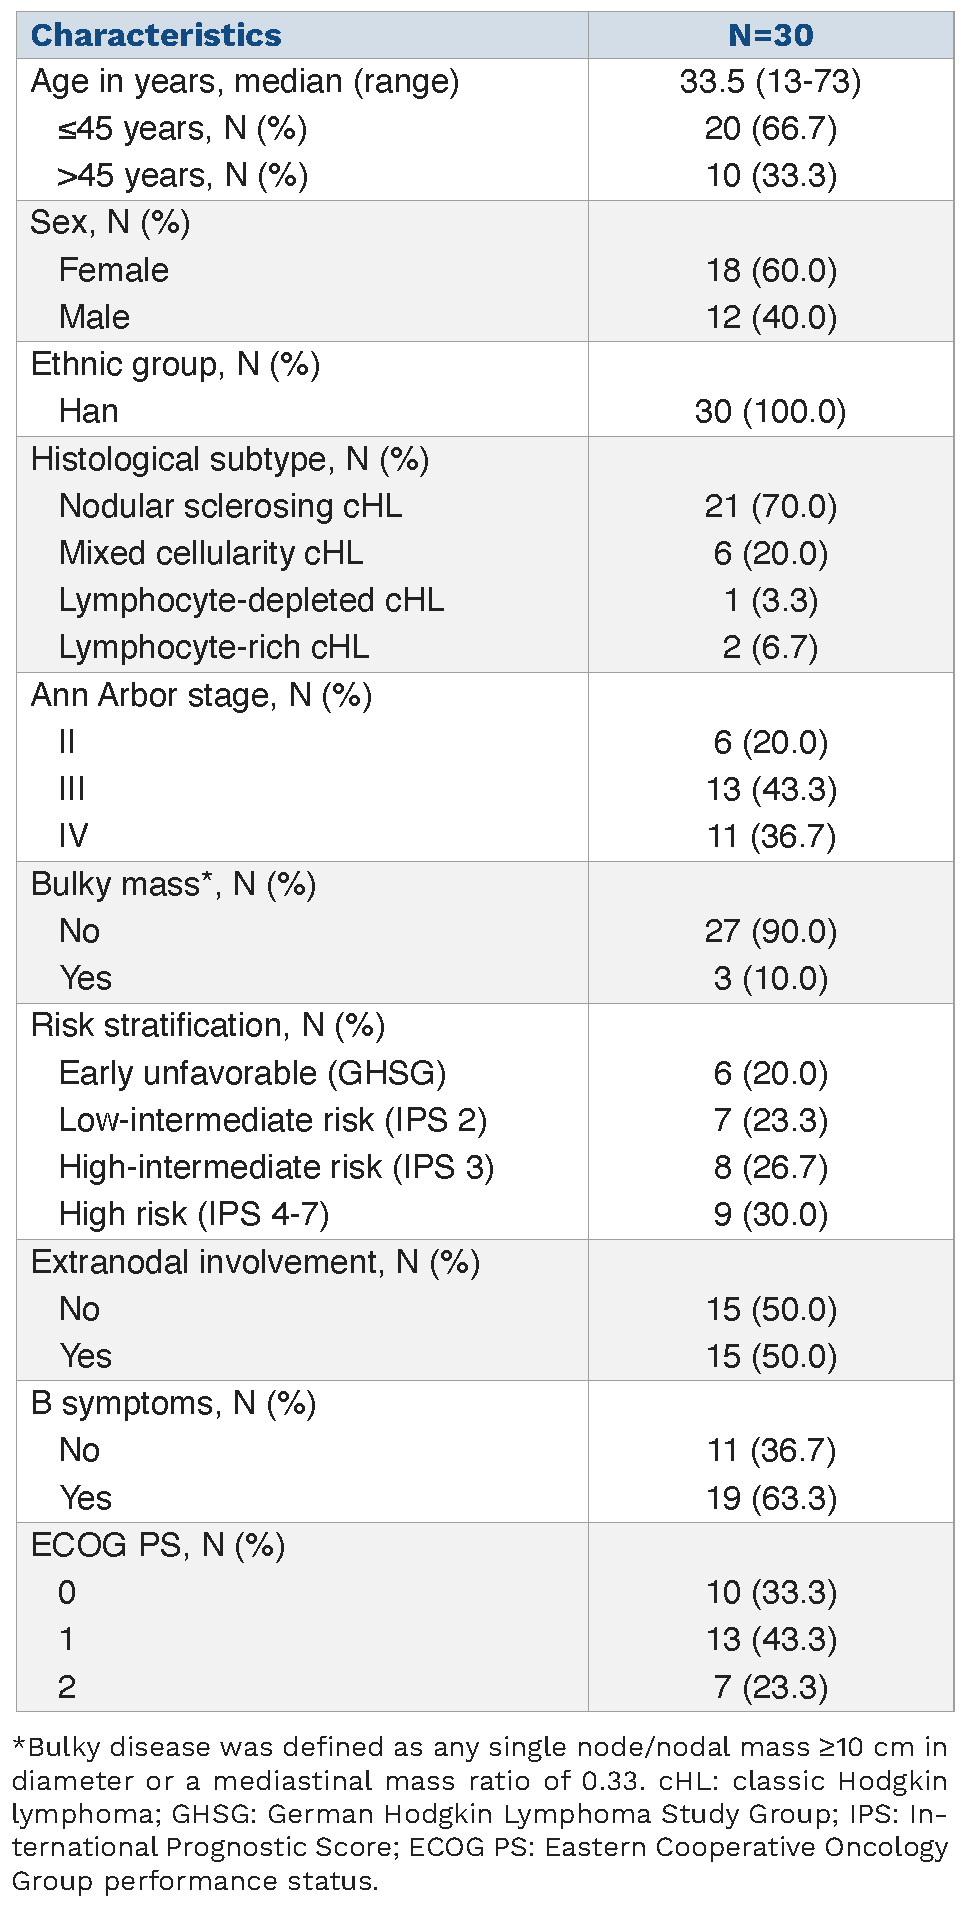Click the "N=30" column header
Viewport: 963px width, 1905px height.
(x=770, y=35)
